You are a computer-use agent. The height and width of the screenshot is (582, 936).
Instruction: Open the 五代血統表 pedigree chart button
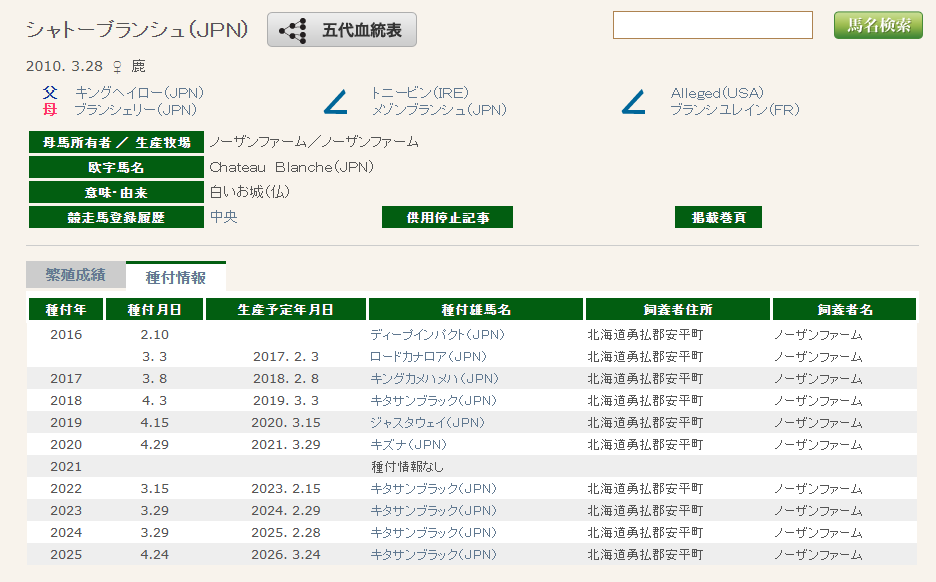click(x=341, y=30)
